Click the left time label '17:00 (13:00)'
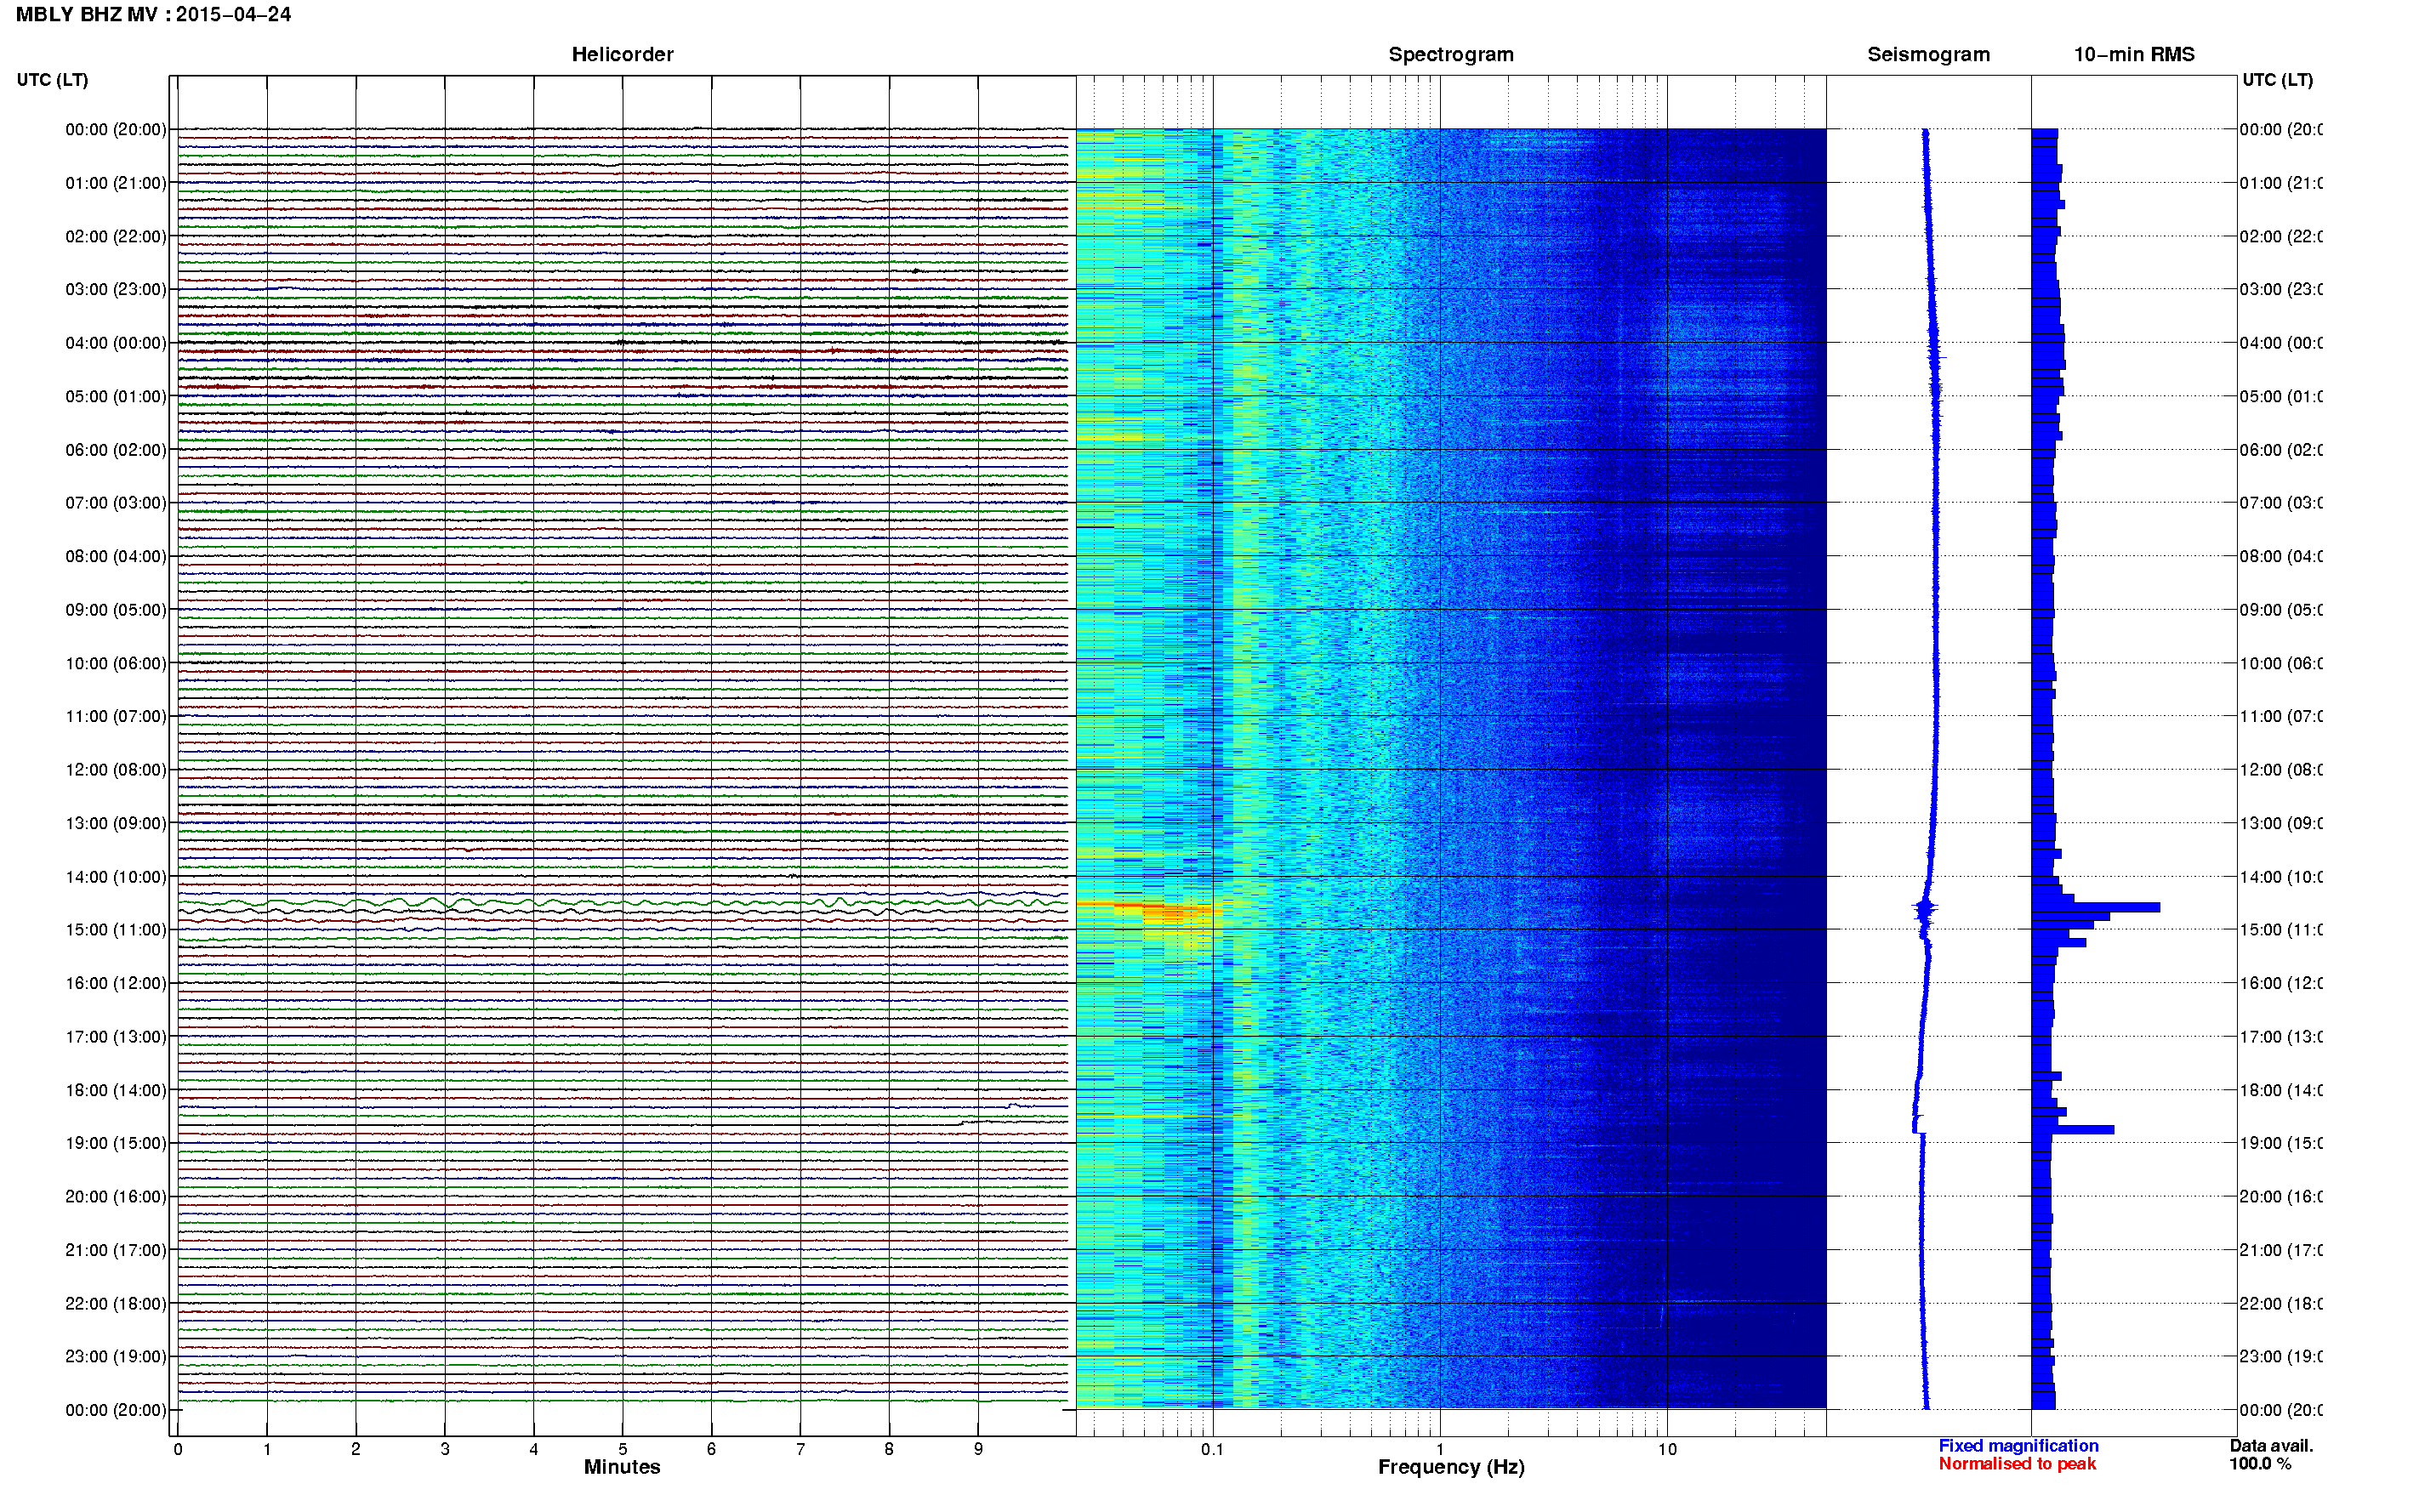 (116, 1037)
